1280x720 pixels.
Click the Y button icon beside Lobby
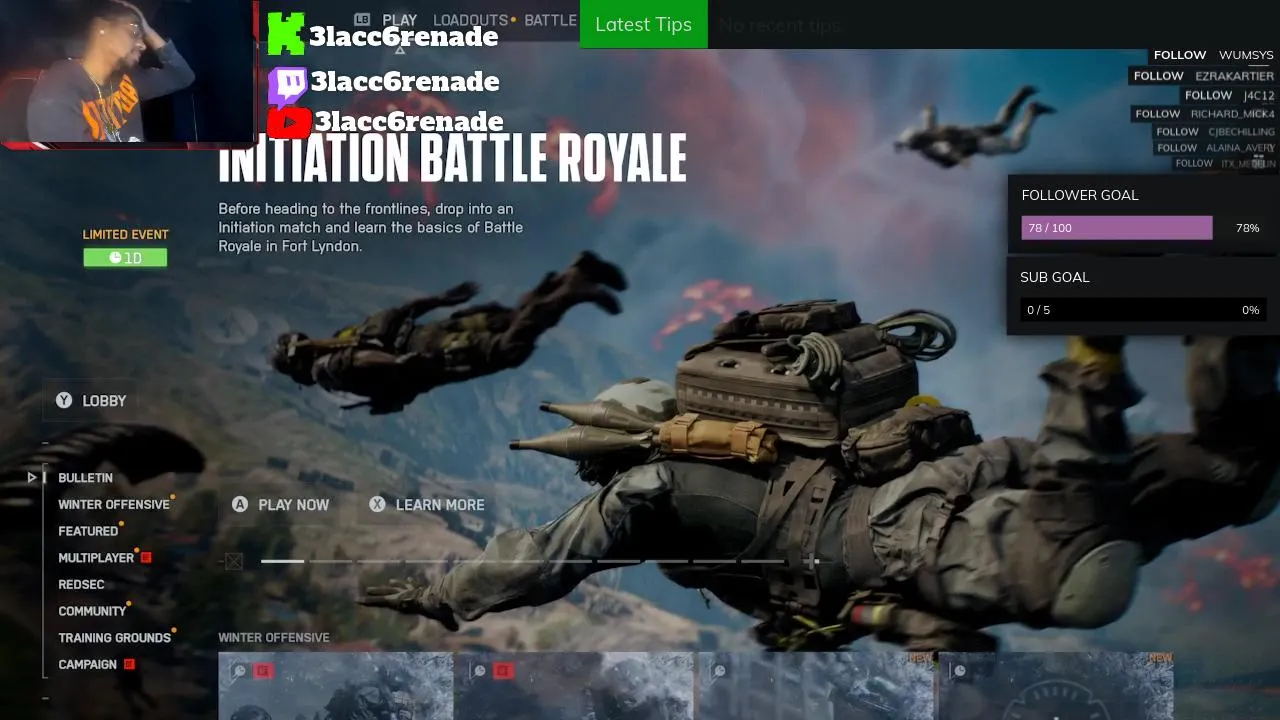(64, 400)
